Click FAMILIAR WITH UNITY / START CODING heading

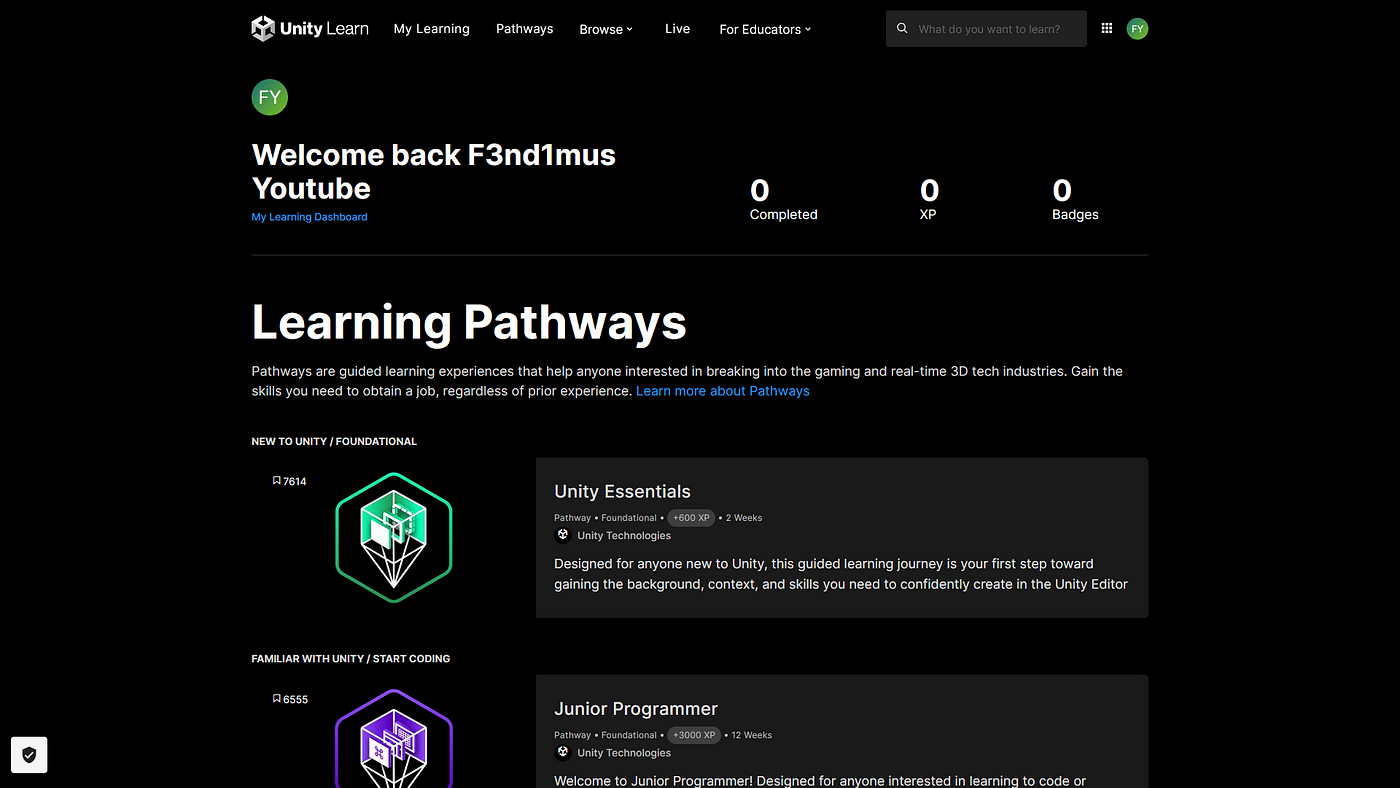tap(351, 659)
